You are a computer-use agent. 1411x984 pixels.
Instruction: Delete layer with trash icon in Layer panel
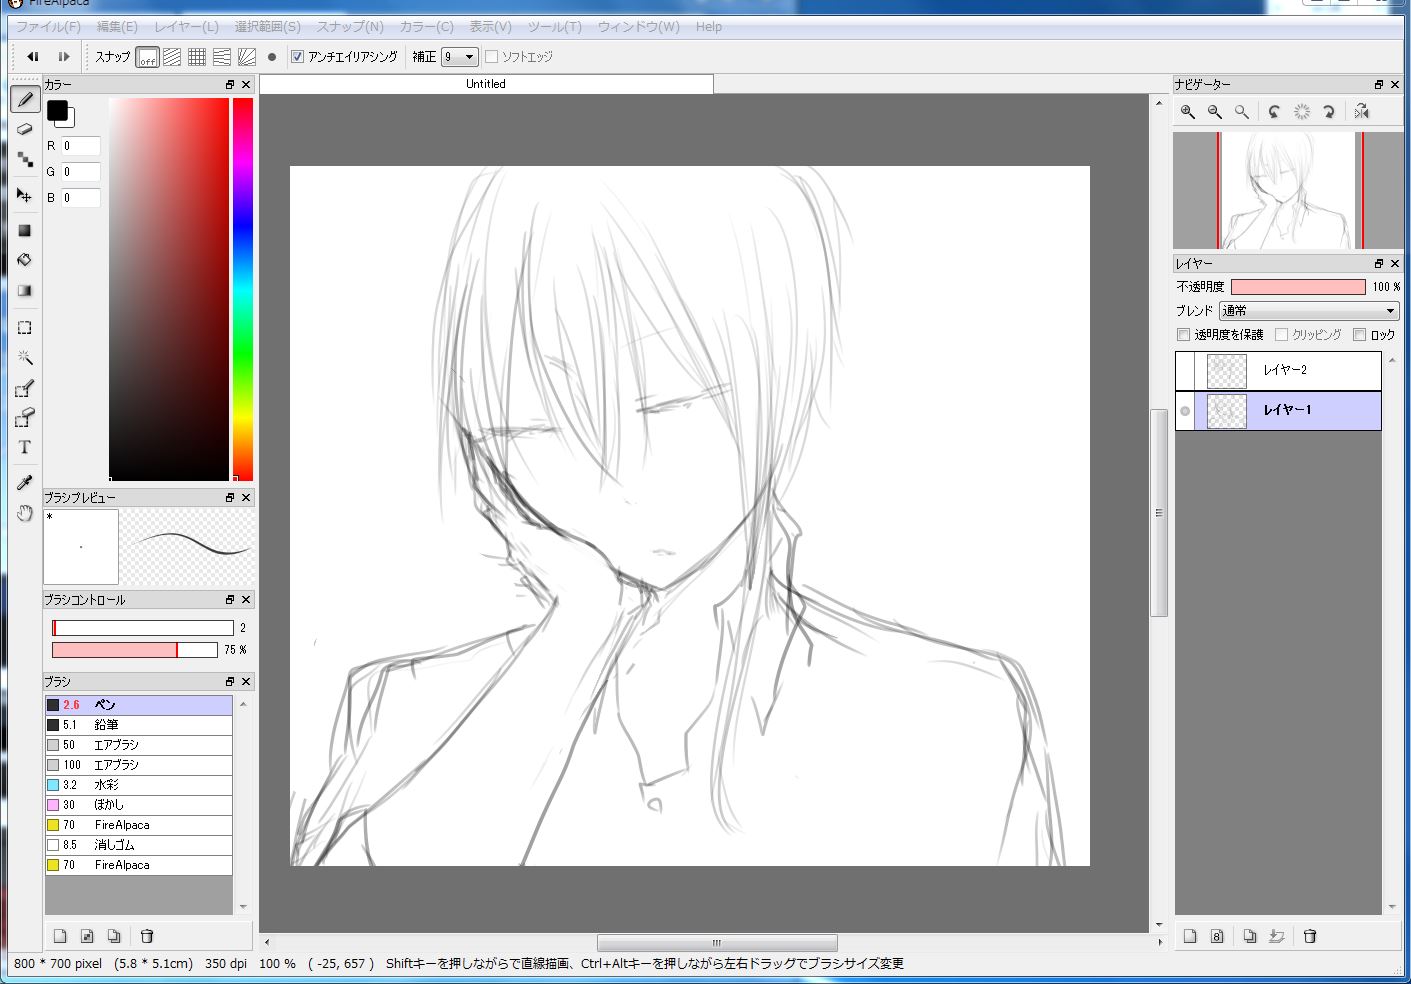coord(1310,936)
